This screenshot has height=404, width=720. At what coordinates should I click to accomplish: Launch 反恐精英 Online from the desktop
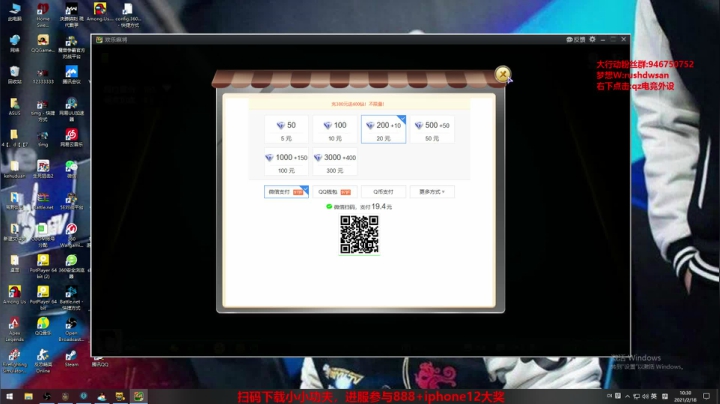(x=43, y=361)
